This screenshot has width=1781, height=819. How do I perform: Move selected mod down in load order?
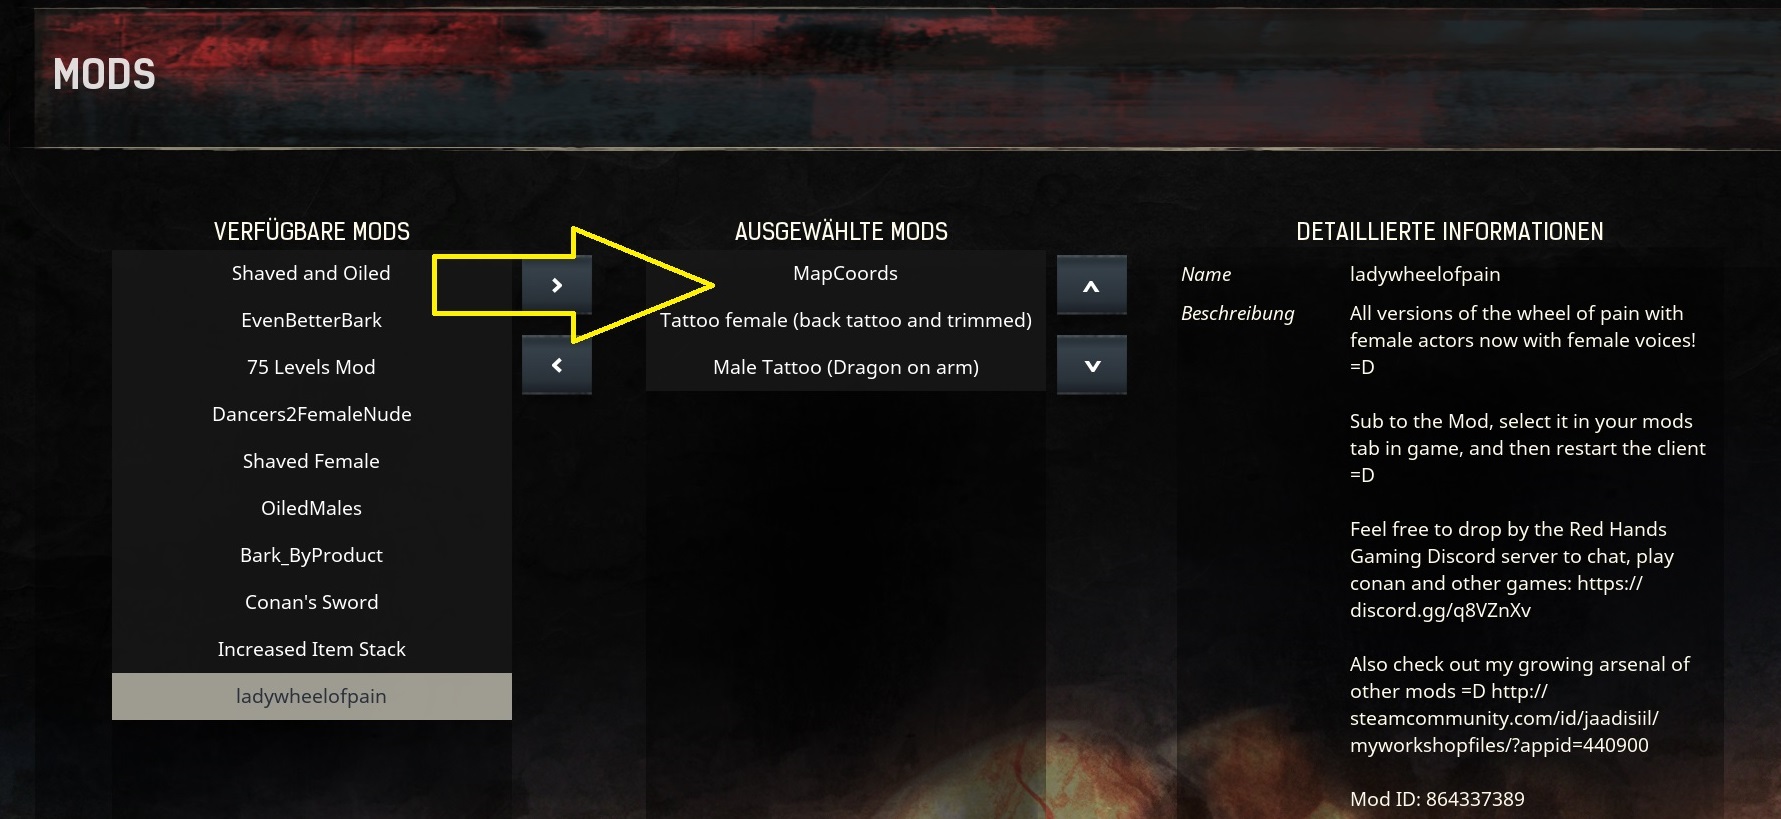[x=1091, y=365]
